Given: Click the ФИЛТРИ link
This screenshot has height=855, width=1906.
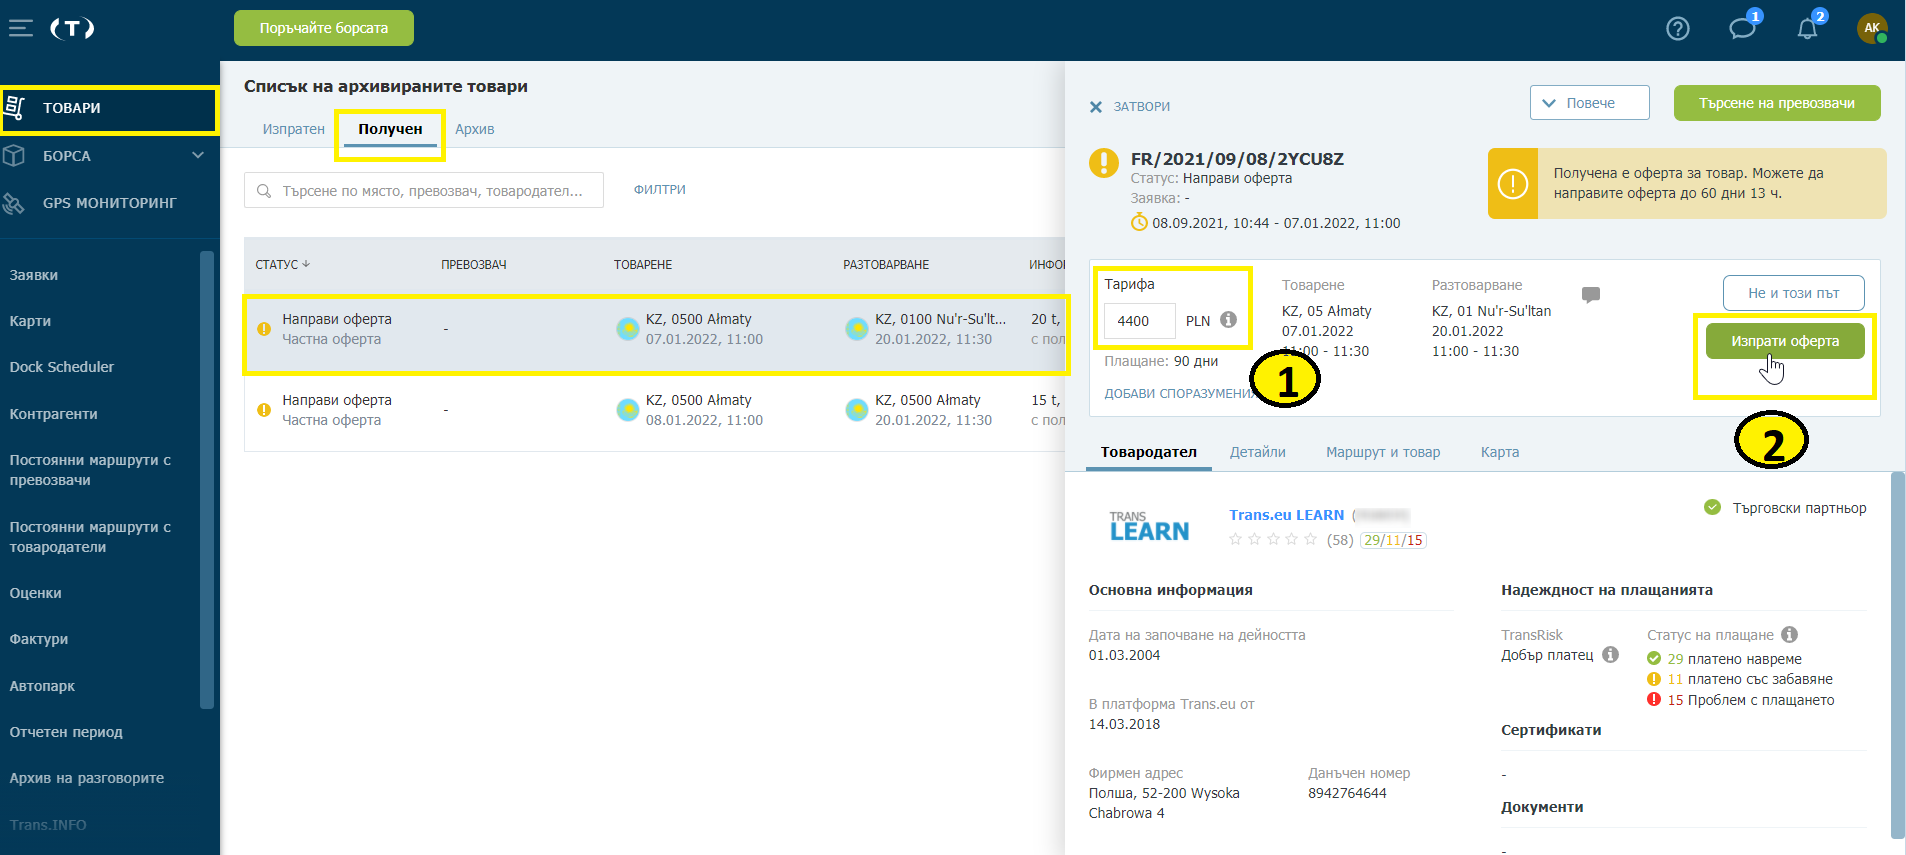Looking at the screenshot, I should [x=660, y=190].
